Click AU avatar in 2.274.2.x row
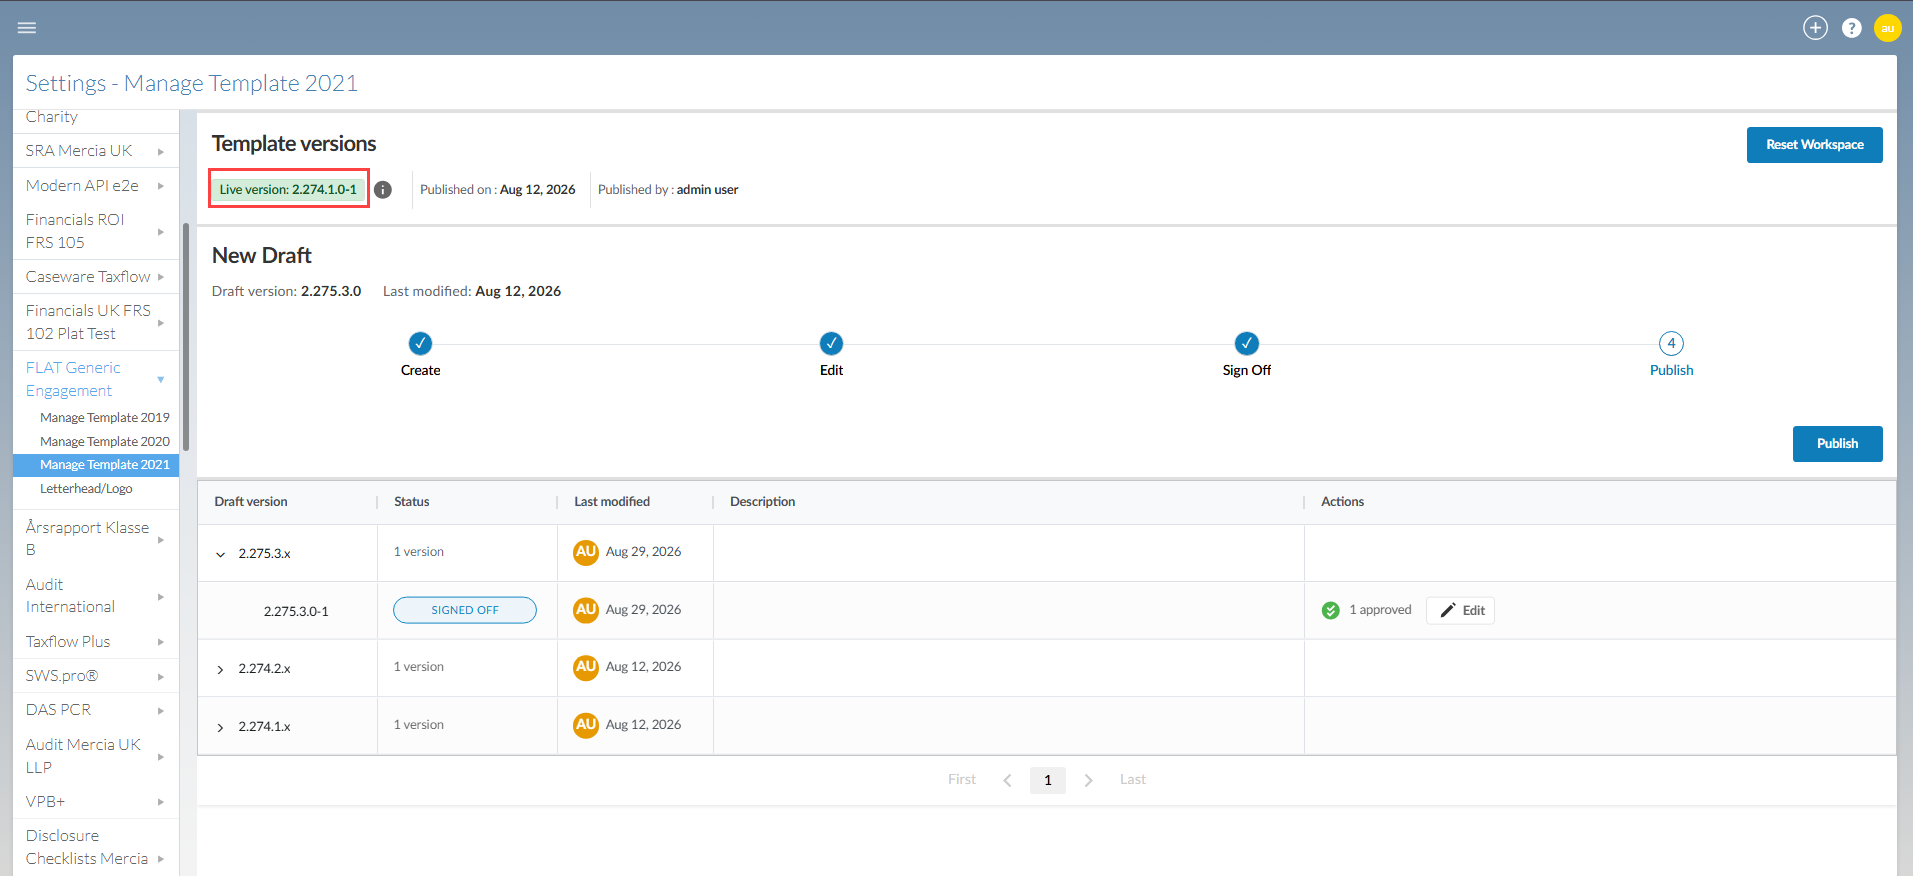This screenshot has height=876, width=1913. coord(586,667)
